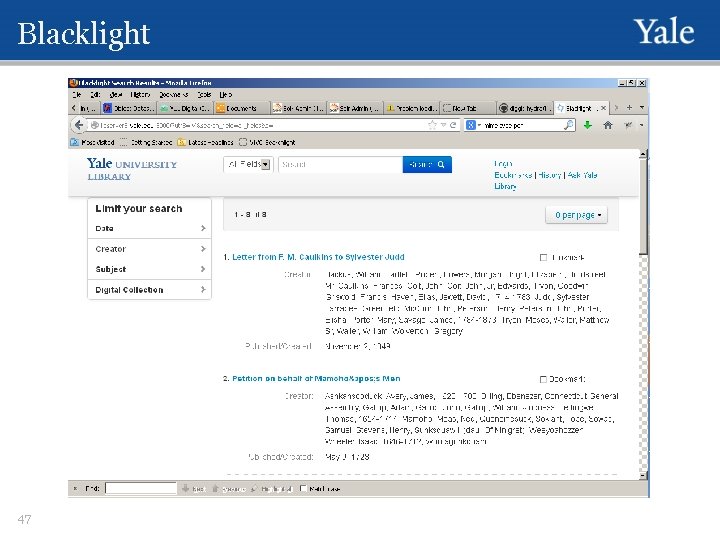720x540 pixels.
Task: Open the Getting Started bookmark
Action: [146, 142]
